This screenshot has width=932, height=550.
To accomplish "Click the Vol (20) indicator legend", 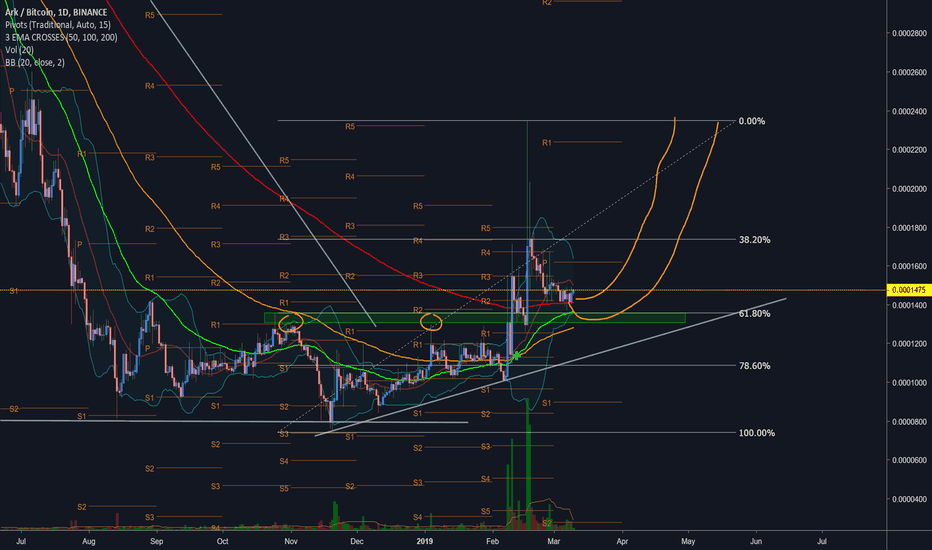I will point(19,50).
